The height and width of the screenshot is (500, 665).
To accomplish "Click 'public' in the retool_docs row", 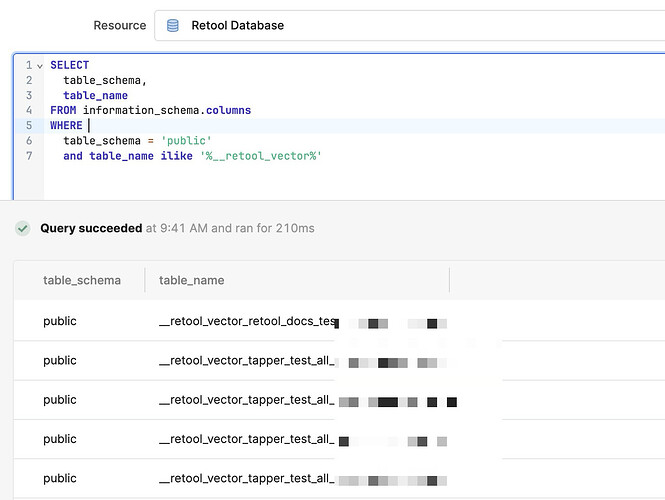I will (x=60, y=321).
